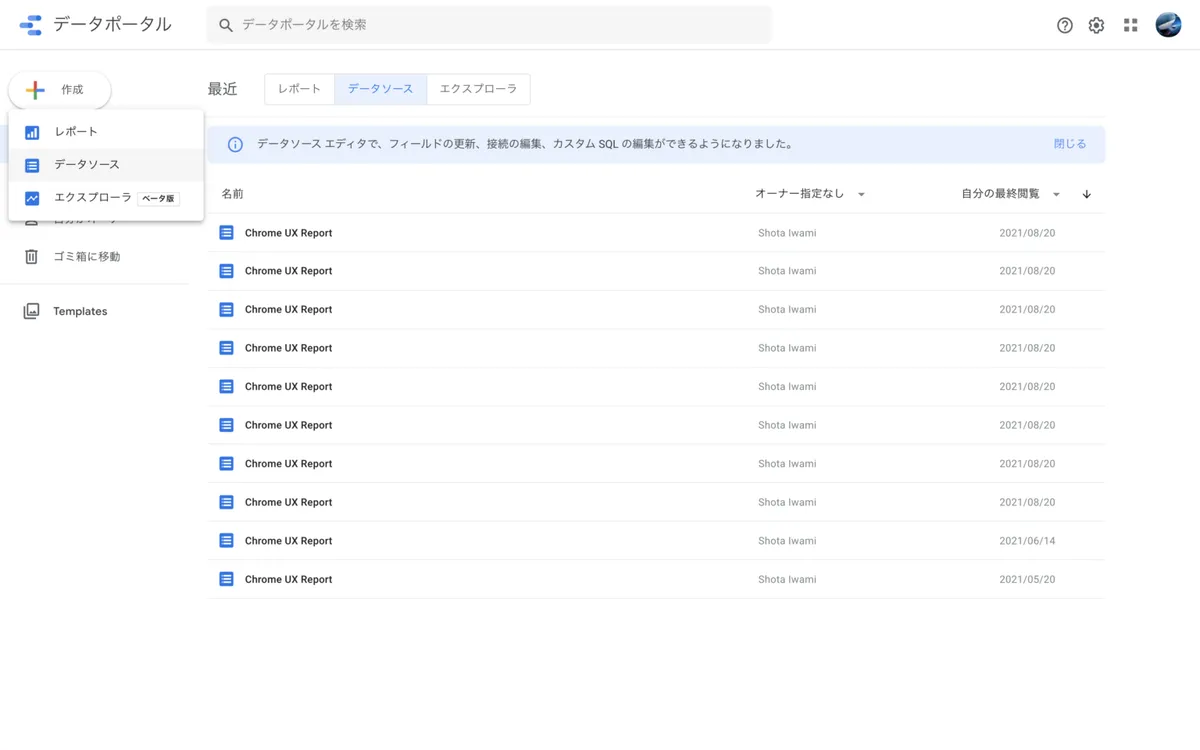The height and width of the screenshot is (750, 1200).
Task: Open the 自分の最終閲覧 sort dropdown
Action: point(1011,194)
